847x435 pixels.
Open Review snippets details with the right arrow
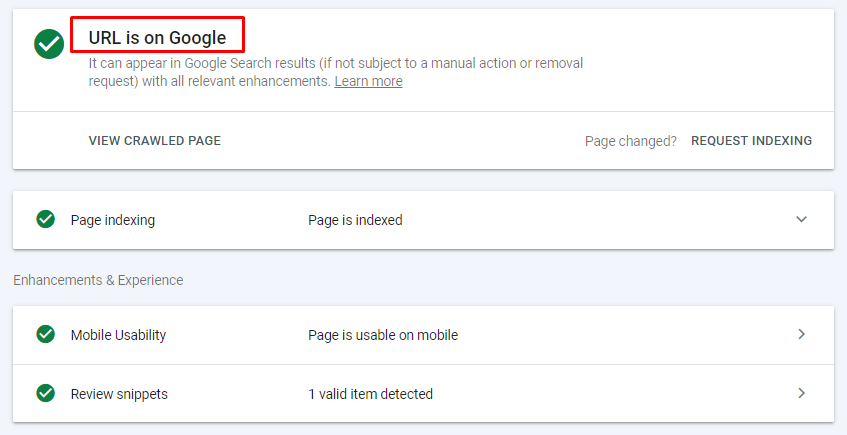pyautogui.click(x=802, y=393)
